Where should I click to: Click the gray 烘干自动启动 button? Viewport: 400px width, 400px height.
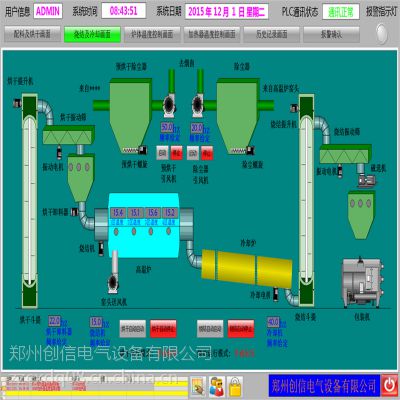133,329
